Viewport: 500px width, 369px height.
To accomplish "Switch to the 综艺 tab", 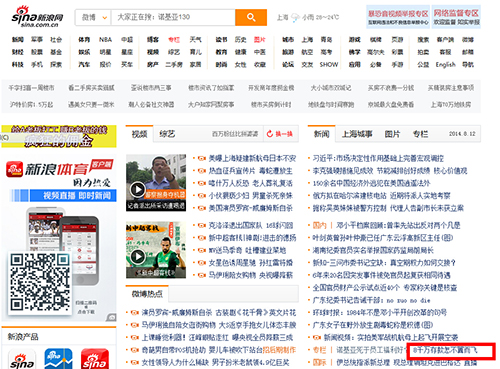I will [x=167, y=134].
